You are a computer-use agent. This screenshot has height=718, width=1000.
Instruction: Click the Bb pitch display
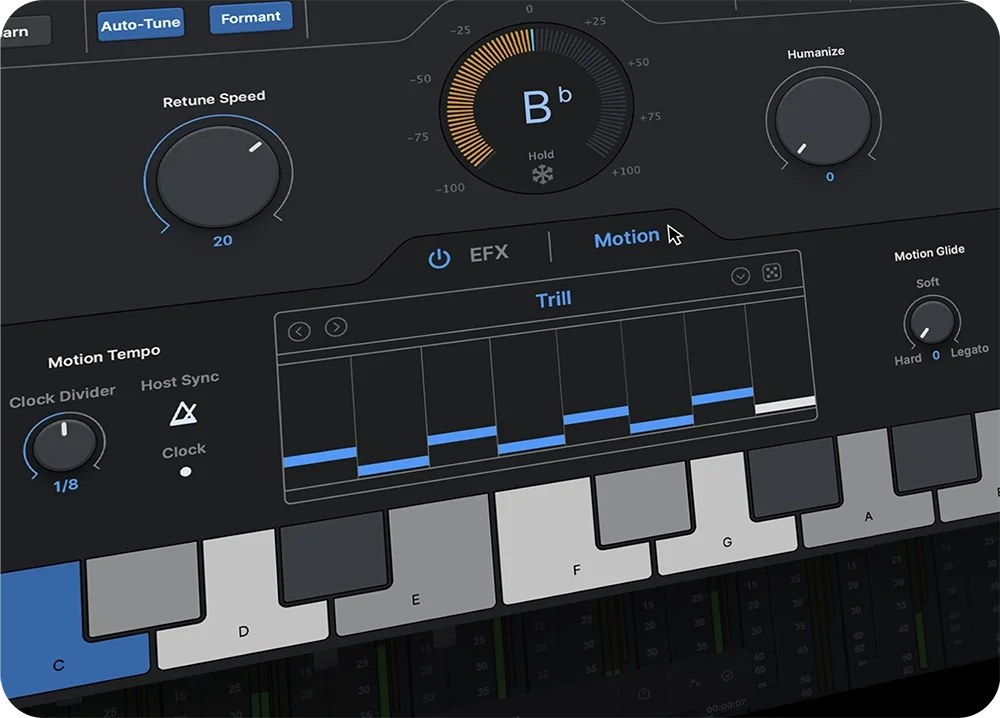point(547,105)
